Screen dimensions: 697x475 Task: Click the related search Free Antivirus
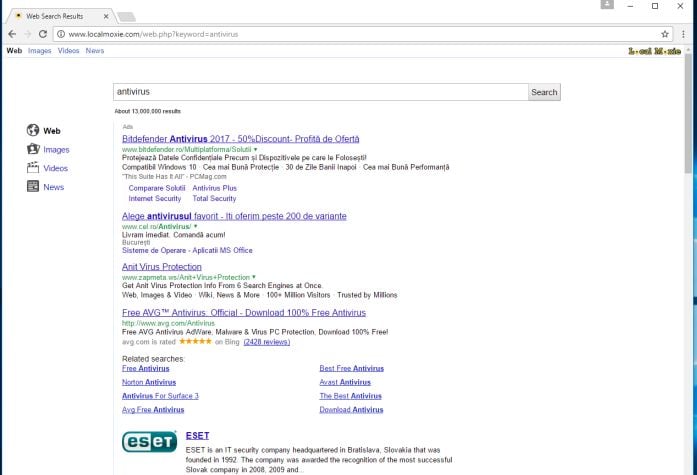[x=146, y=368]
